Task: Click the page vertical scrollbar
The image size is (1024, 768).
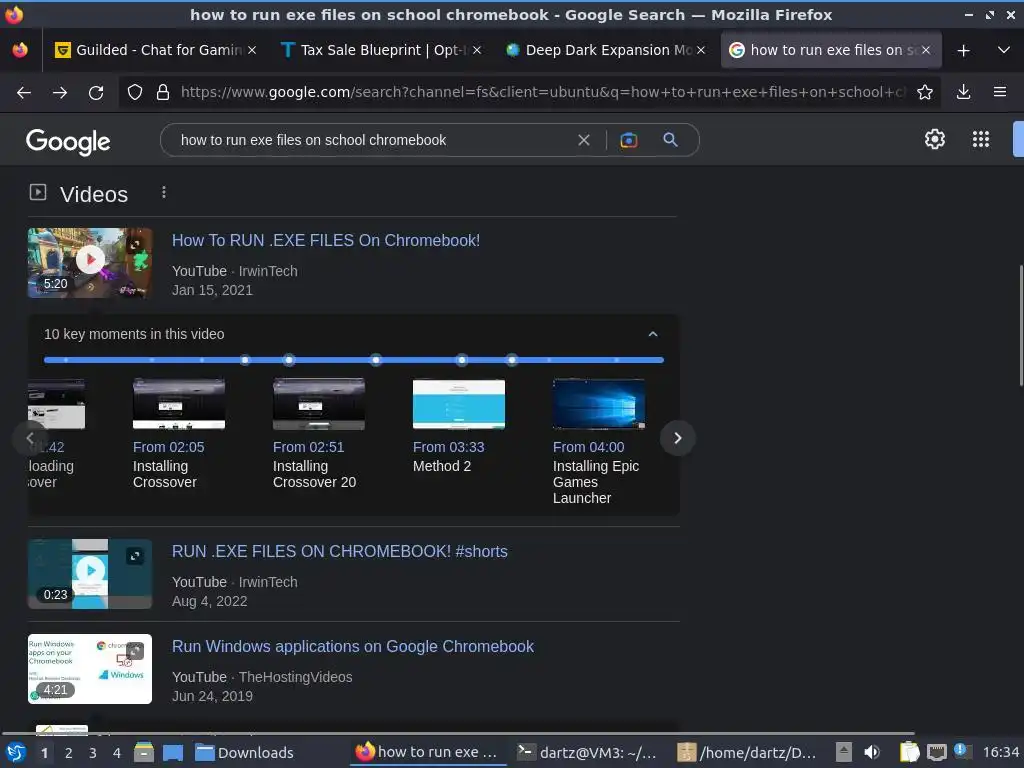Action: (x=1020, y=325)
